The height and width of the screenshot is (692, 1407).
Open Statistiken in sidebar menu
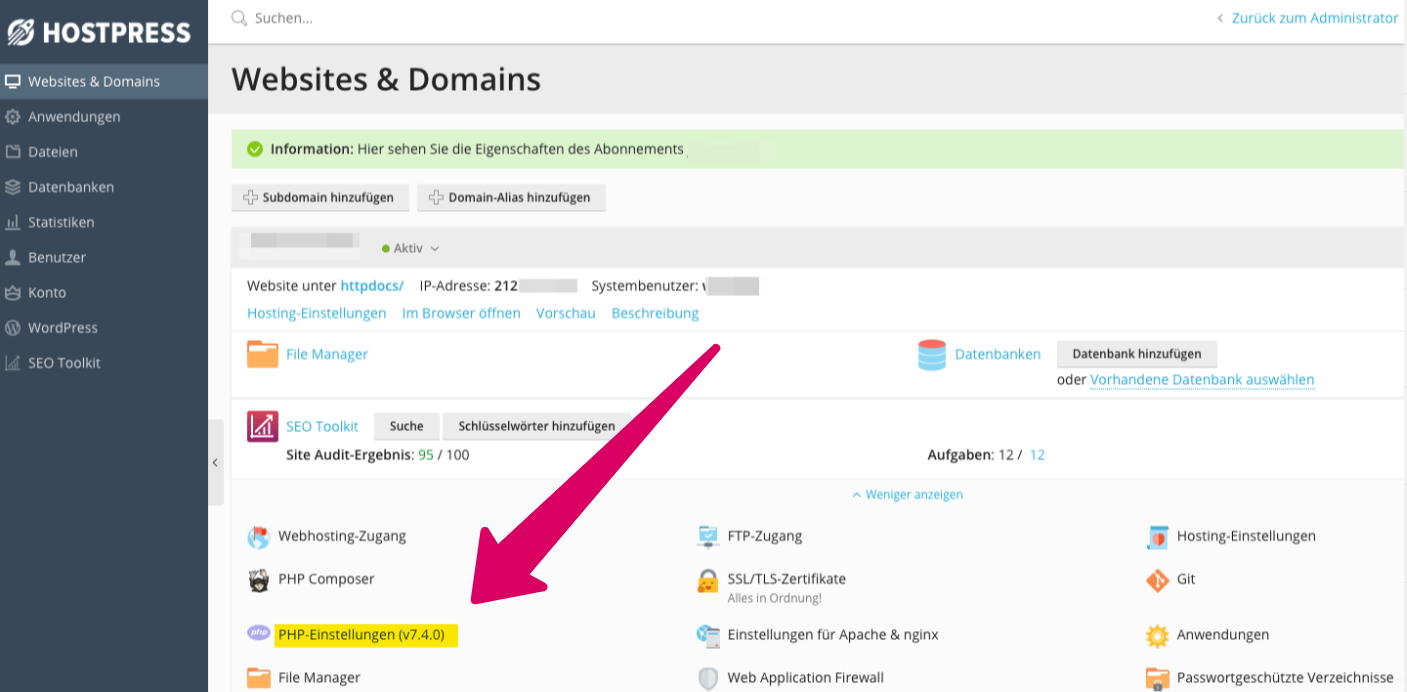click(x=104, y=222)
